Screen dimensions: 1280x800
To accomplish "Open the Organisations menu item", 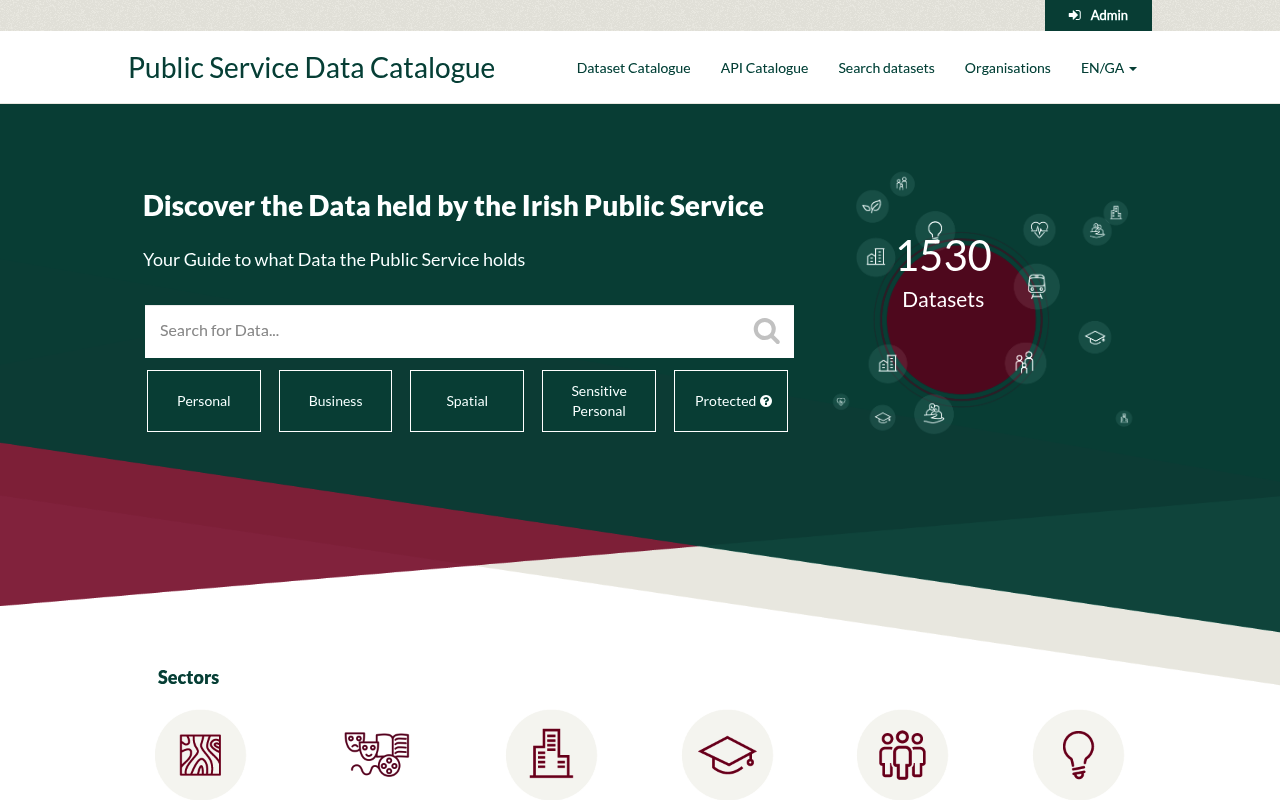I will pos(1008,68).
